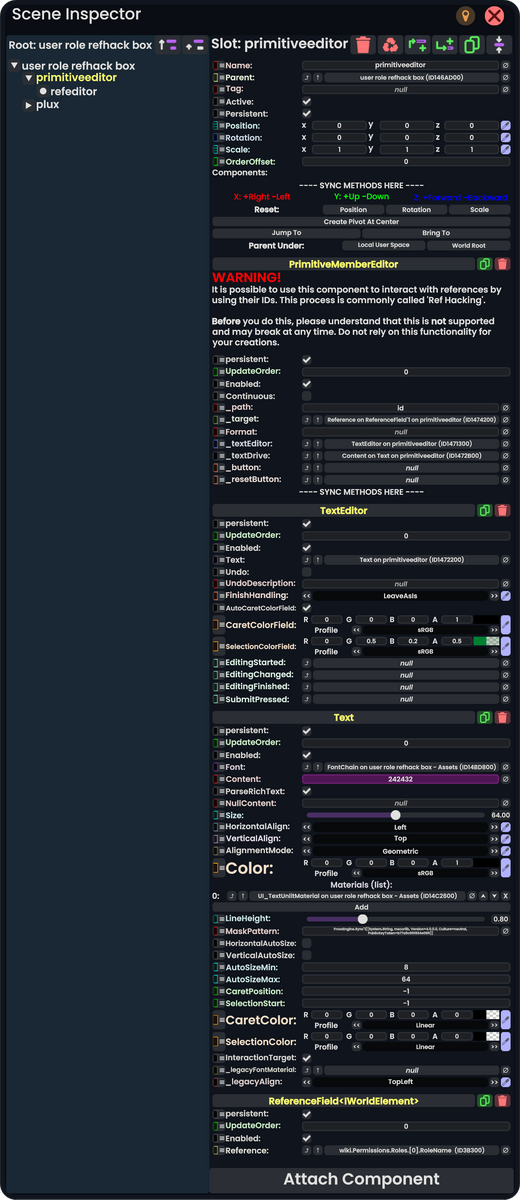Click the purple pencil icon for Position

506,125
